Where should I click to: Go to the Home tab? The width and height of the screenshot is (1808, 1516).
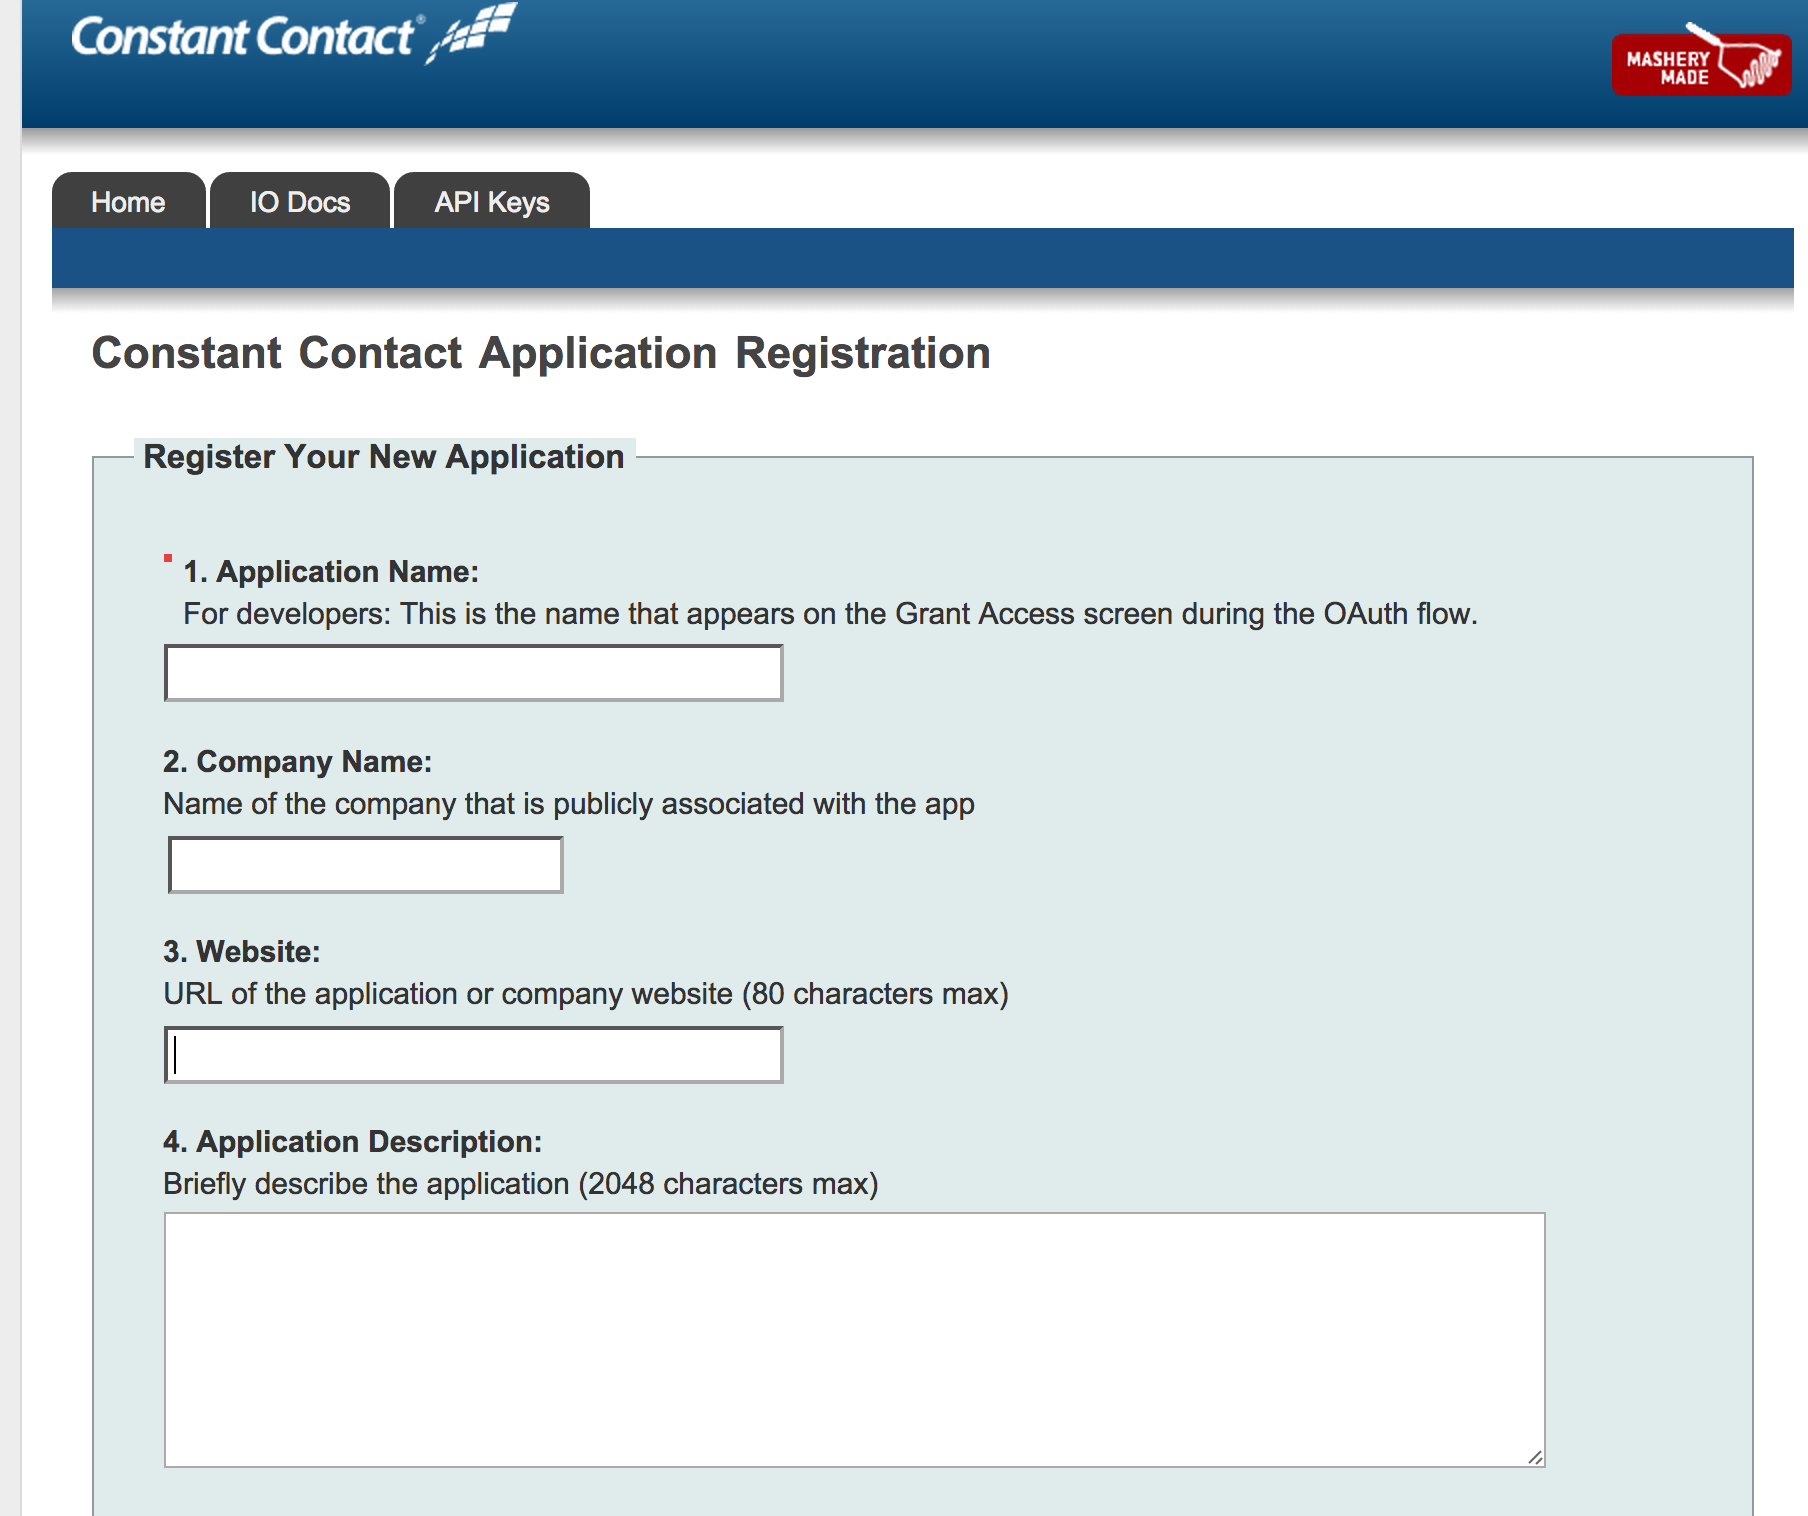pyautogui.click(x=129, y=201)
